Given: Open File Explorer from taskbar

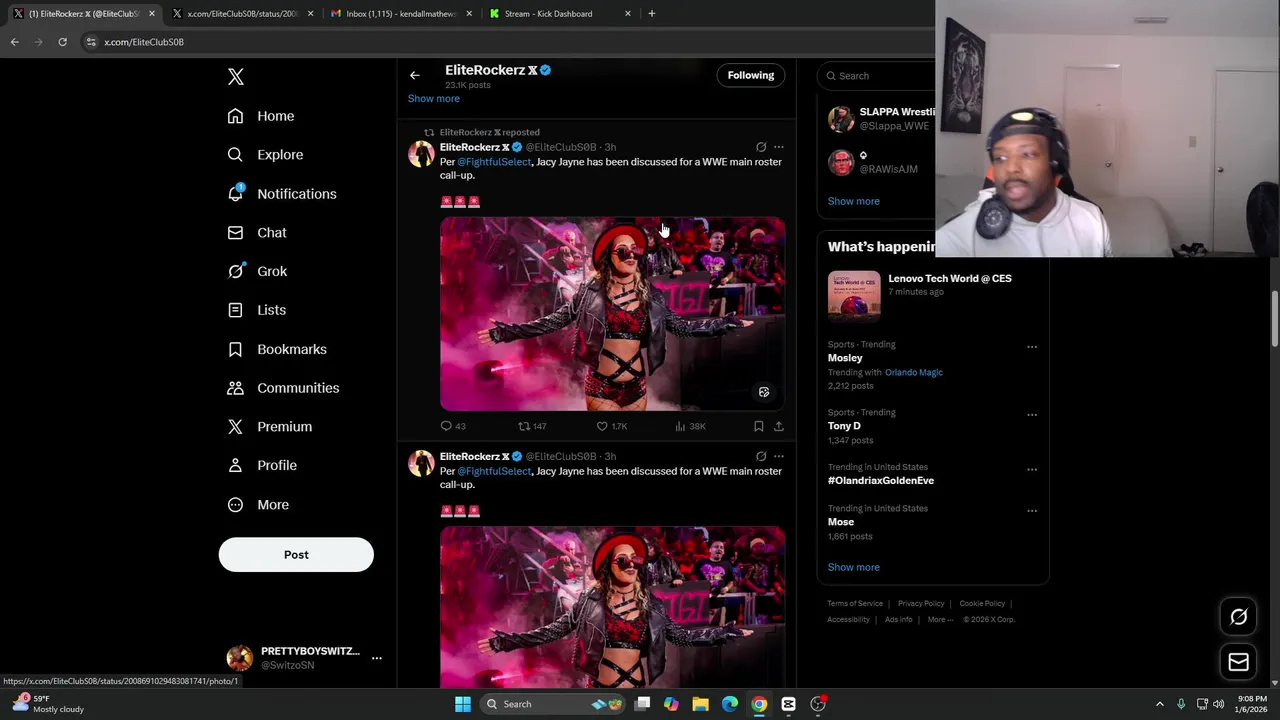Looking at the screenshot, I should click(700, 704).
